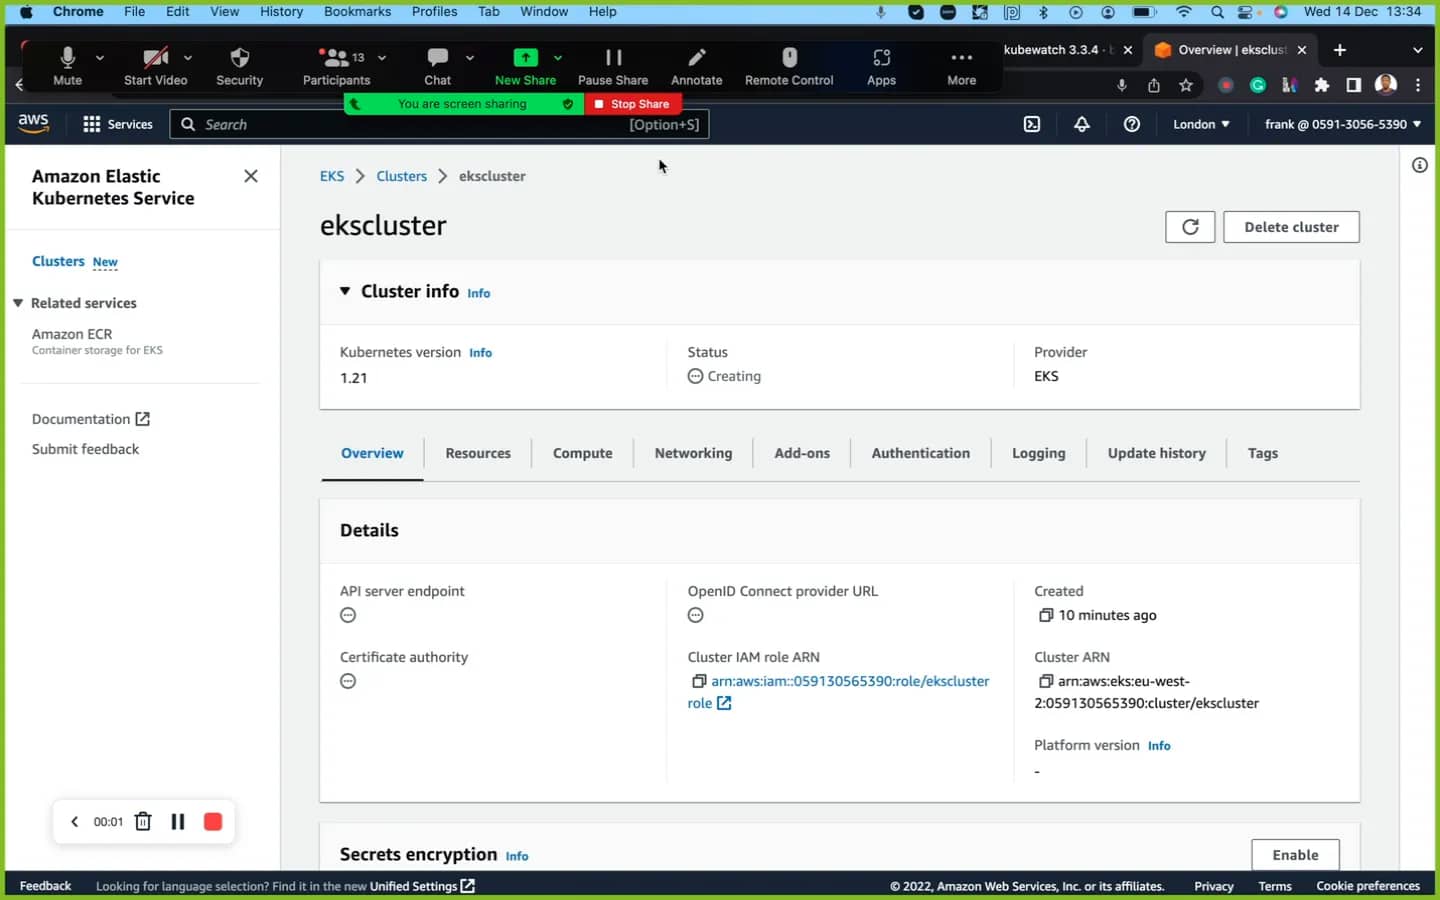1440x900 pixels.
Task: Open the Annotate tool
Action: coord(696,66)
